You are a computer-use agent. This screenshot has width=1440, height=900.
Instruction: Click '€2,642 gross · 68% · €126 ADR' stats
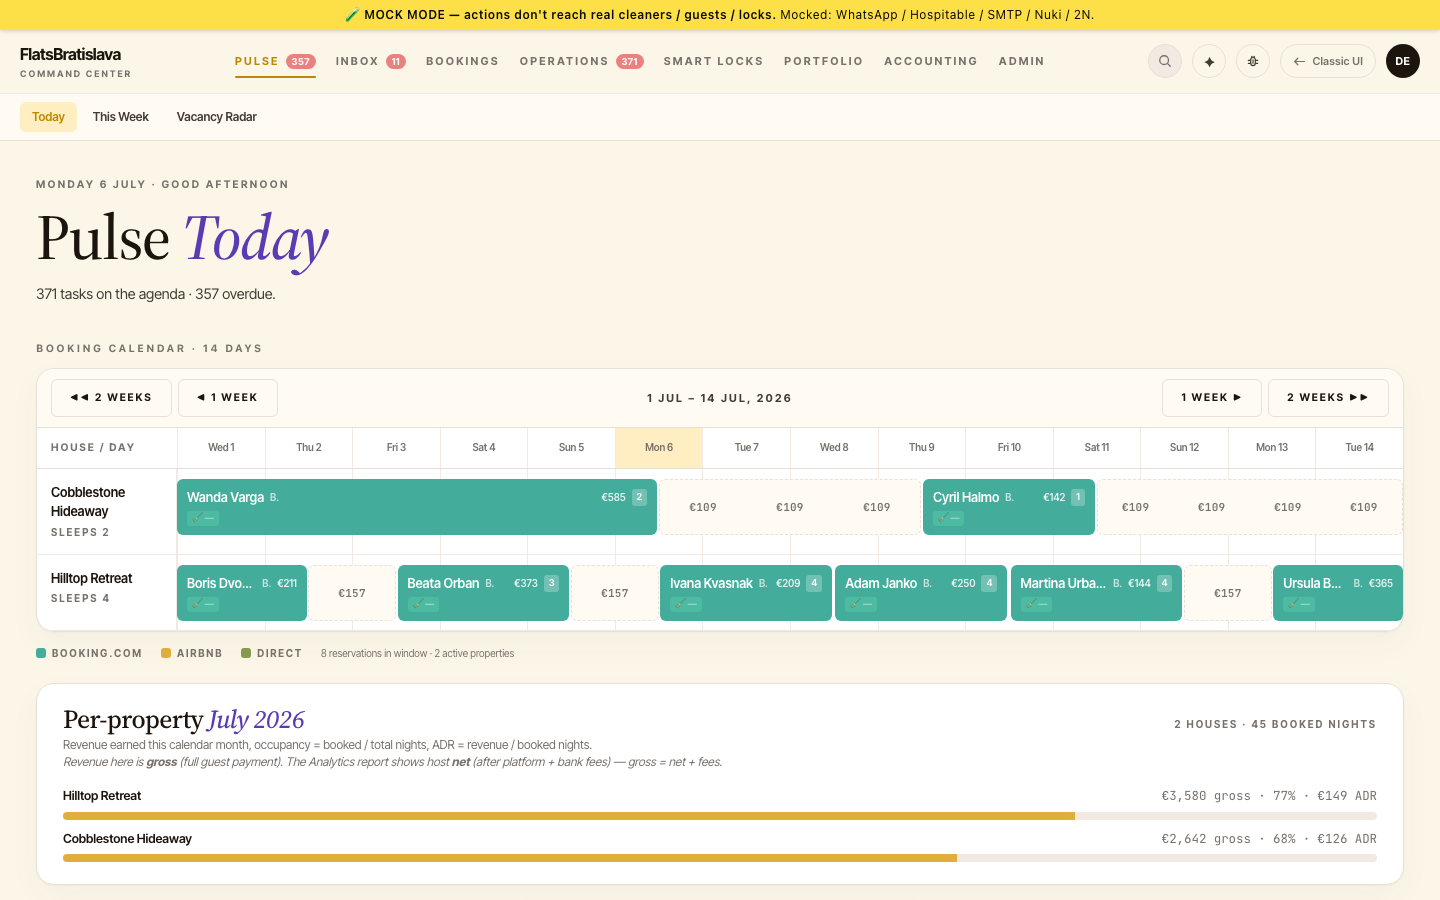pos(1269,839)
